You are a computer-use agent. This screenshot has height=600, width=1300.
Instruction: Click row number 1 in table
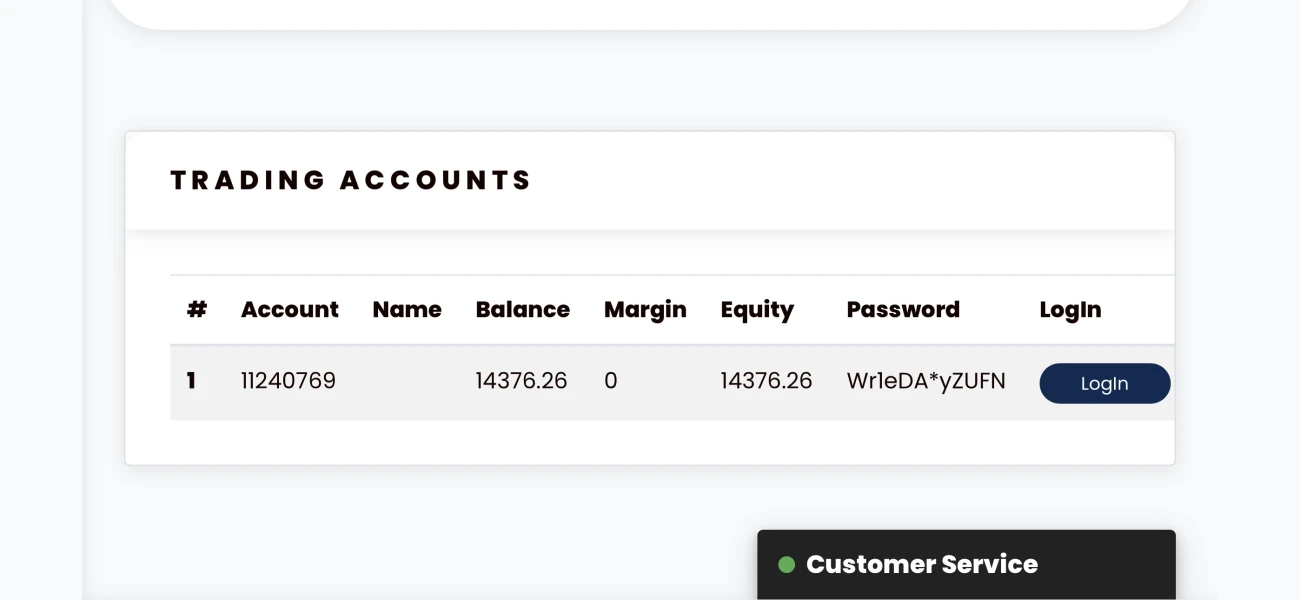[x=191, y=381]
